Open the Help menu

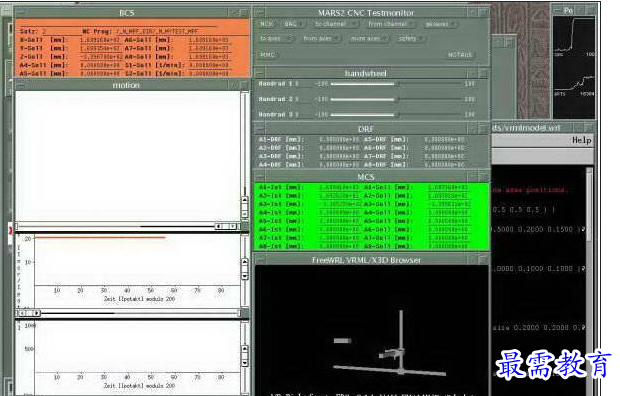pos(581,140)
